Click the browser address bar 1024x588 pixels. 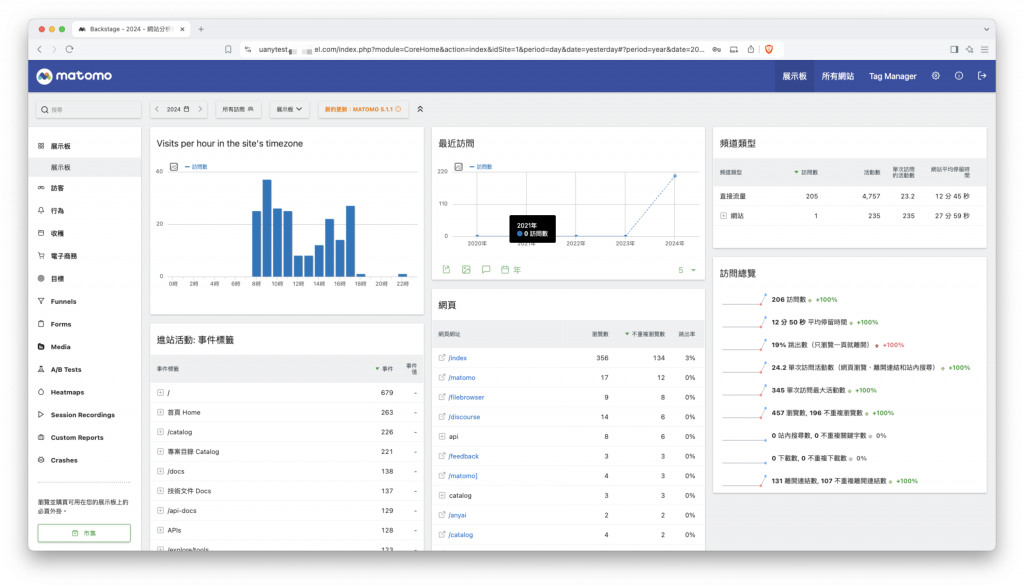pyautogui.click(x=481, y=49)
